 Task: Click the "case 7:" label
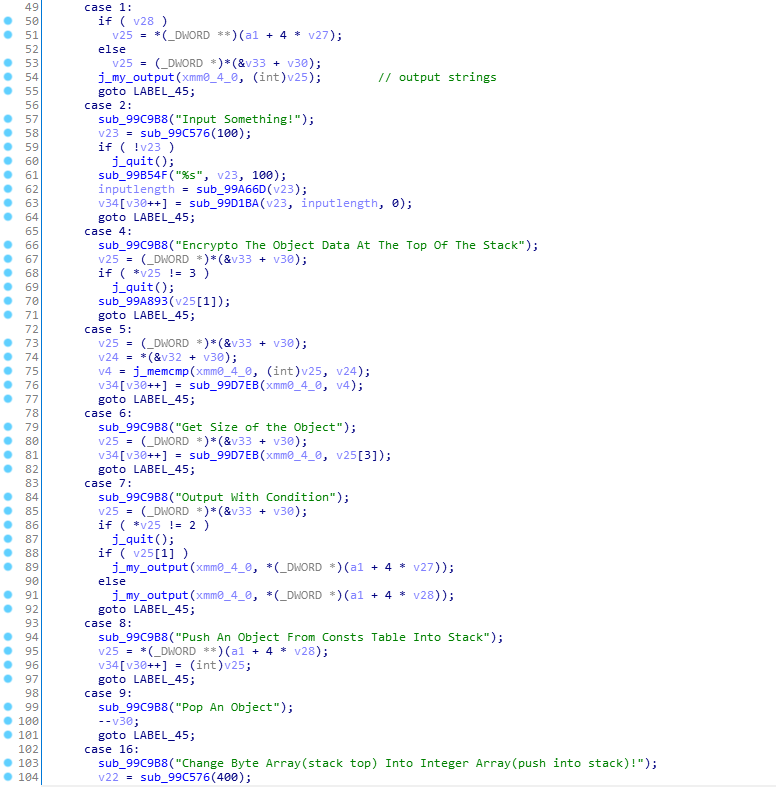(x=108, y=483)
